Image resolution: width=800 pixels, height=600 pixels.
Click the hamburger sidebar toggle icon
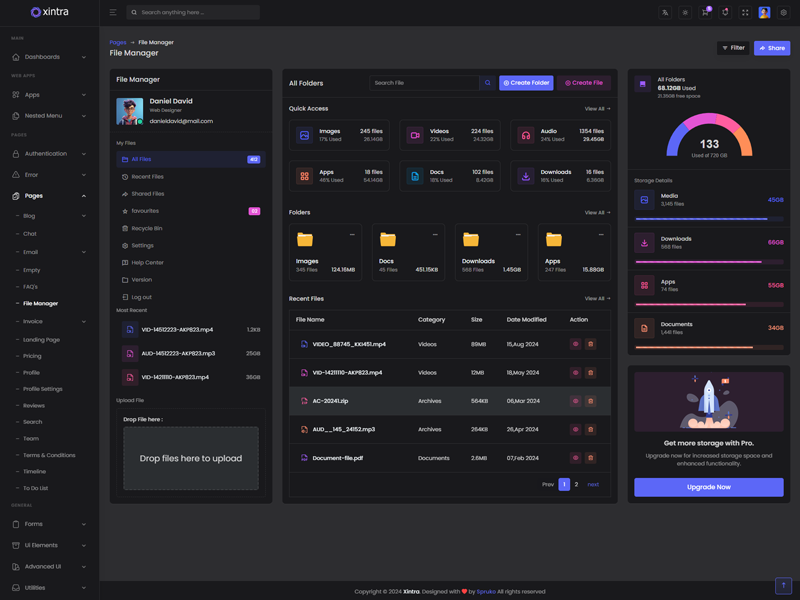(113, 13)
